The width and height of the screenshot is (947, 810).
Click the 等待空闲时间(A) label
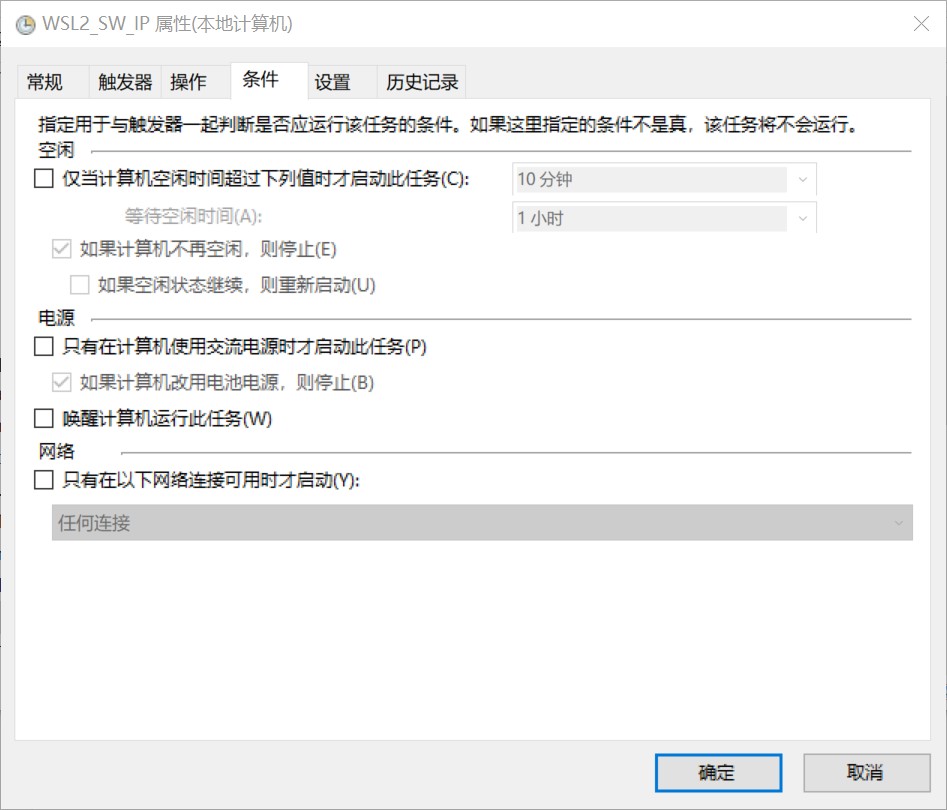193,216
